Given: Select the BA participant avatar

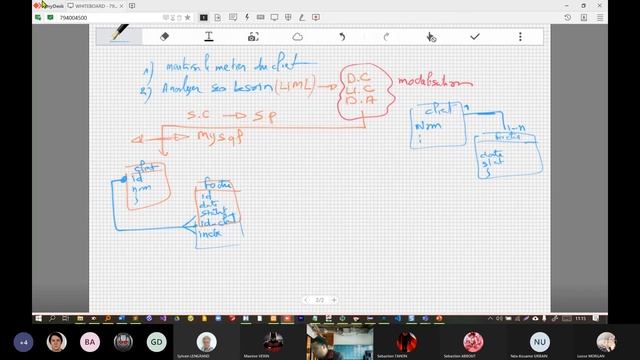Looking at the screenshot, I should tap(90, 342).
